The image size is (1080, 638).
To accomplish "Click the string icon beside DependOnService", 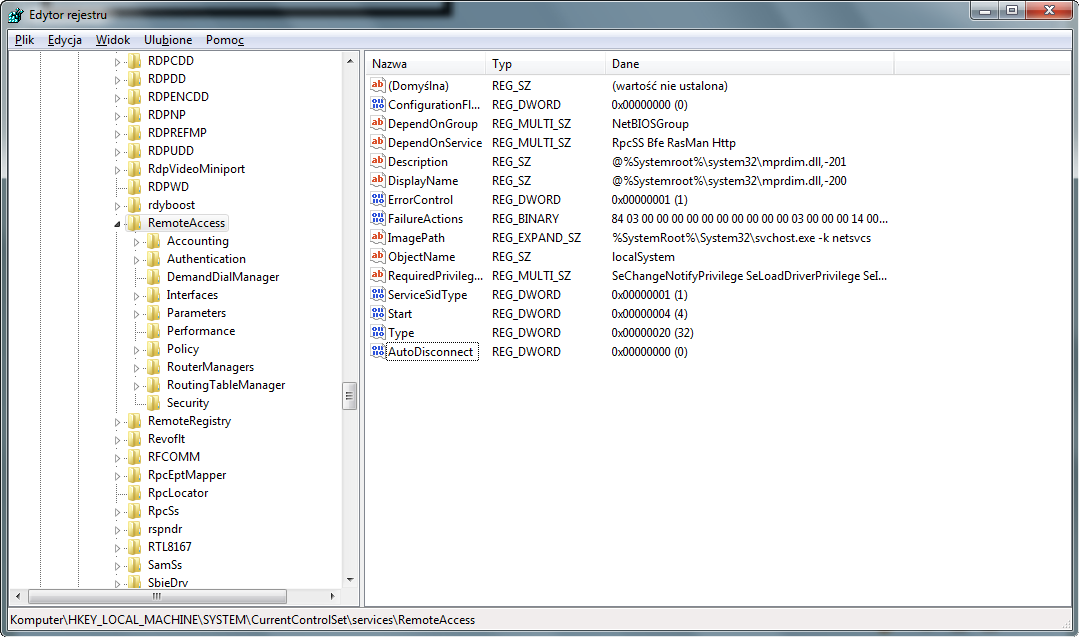I will 377,142.
